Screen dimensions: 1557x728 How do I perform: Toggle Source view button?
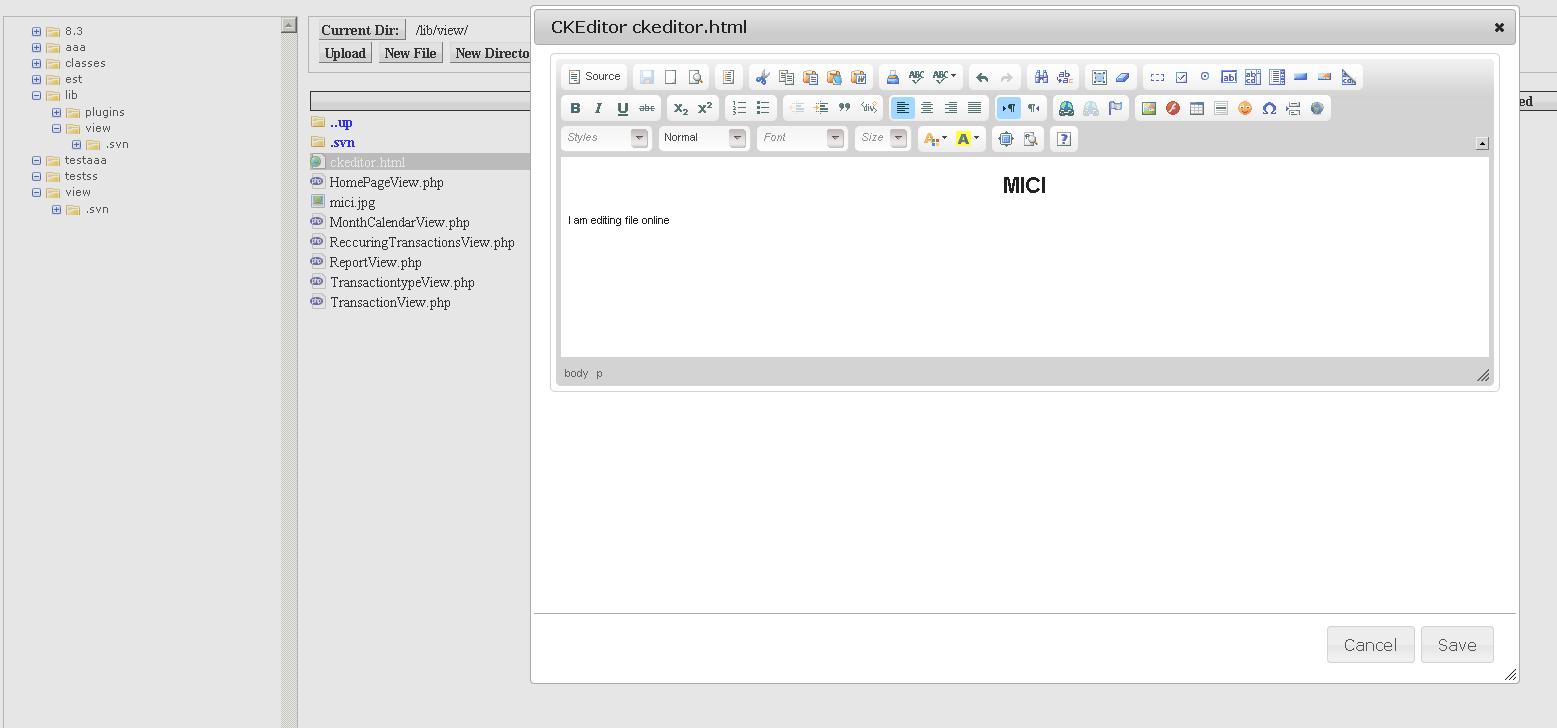click(x=594, y=77)
